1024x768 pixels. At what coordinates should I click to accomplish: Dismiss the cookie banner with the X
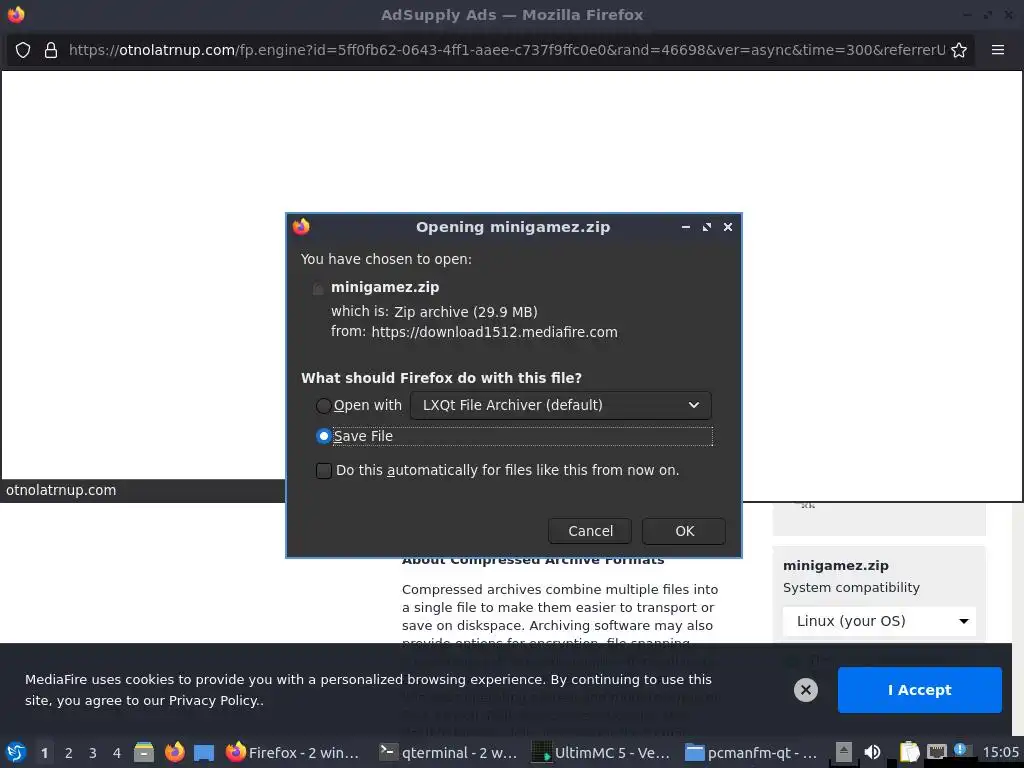pos(806,690)
